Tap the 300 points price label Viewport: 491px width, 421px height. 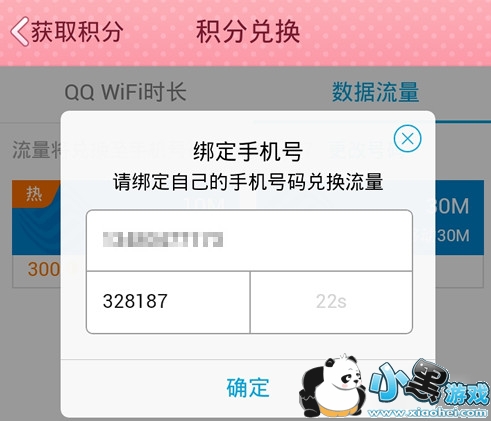point(44,269)
